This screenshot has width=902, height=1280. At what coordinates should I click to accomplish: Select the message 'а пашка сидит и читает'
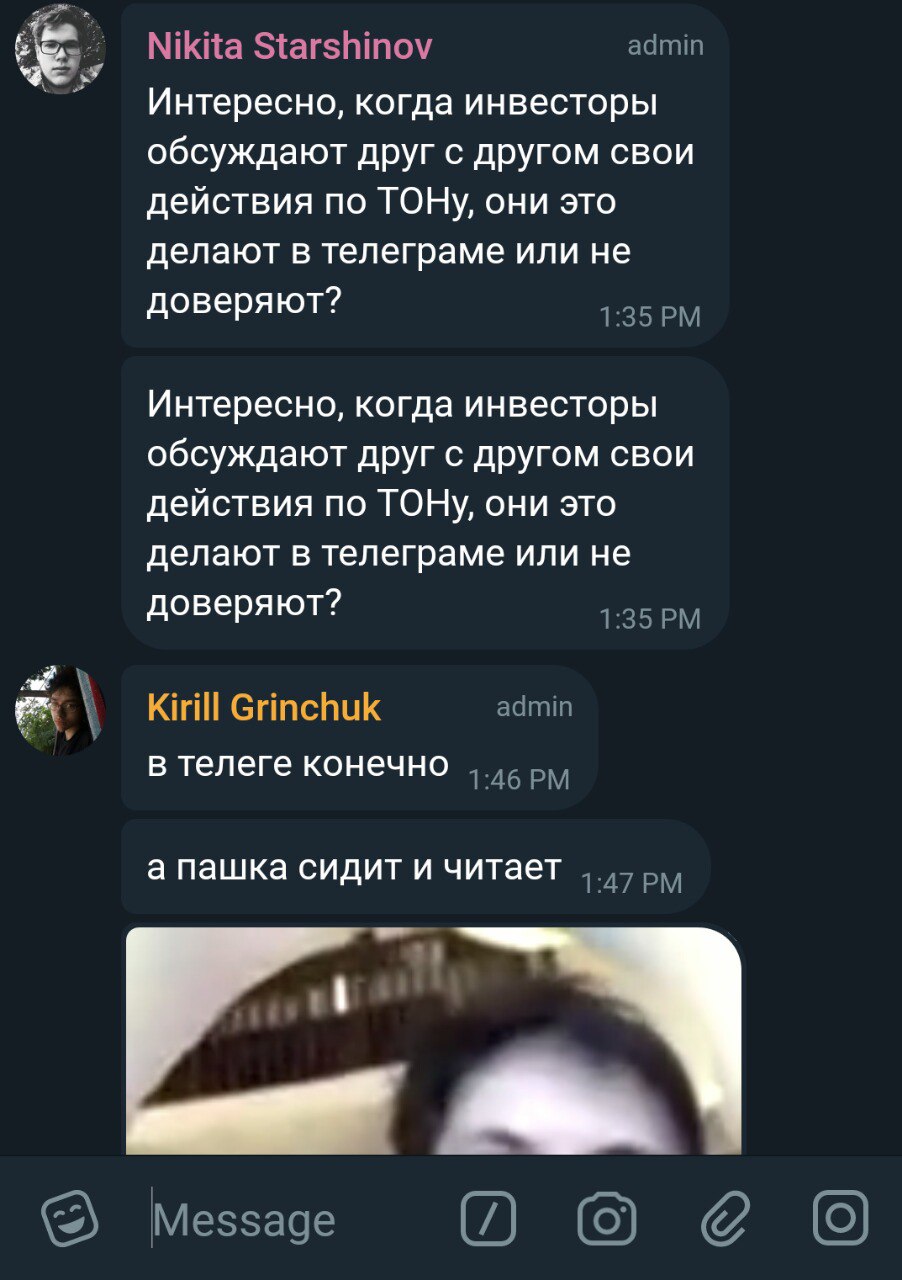(416, 867)
